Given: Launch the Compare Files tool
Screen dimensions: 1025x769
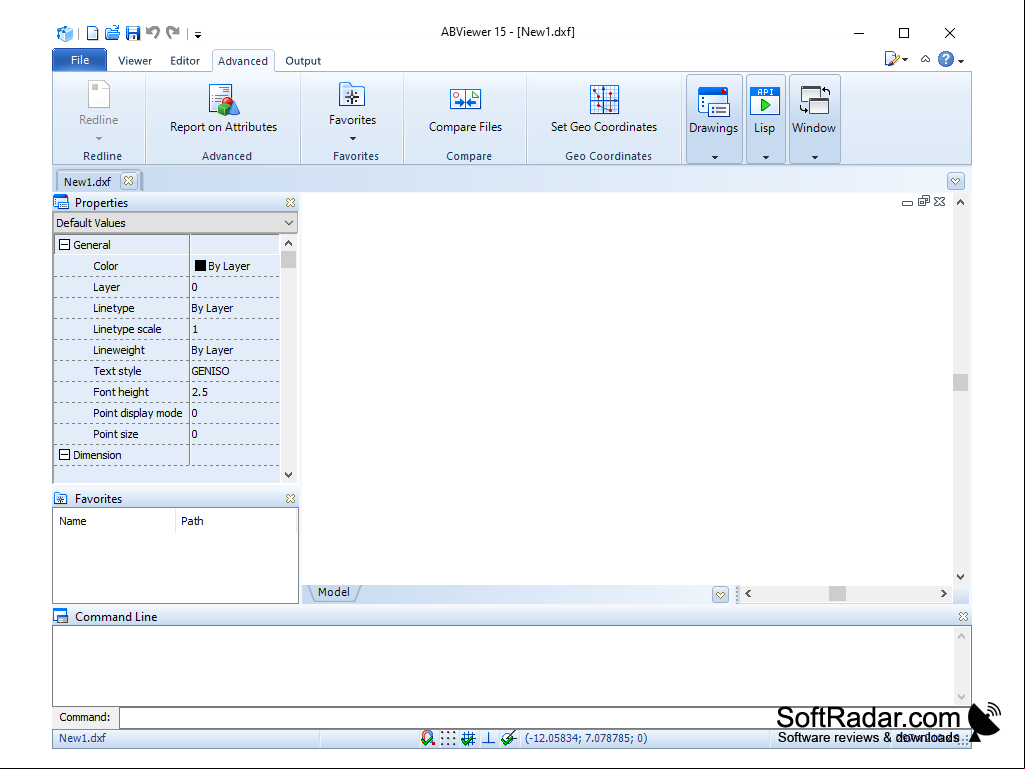Looking at the screenshot, I should (x=465, y=109).
